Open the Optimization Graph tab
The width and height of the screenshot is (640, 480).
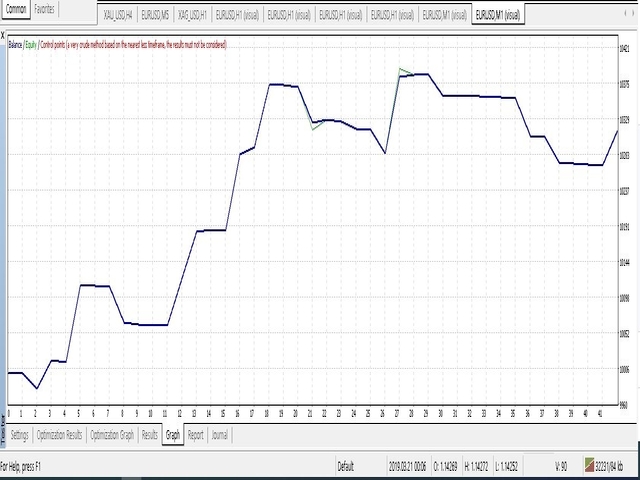coord(112,435)
